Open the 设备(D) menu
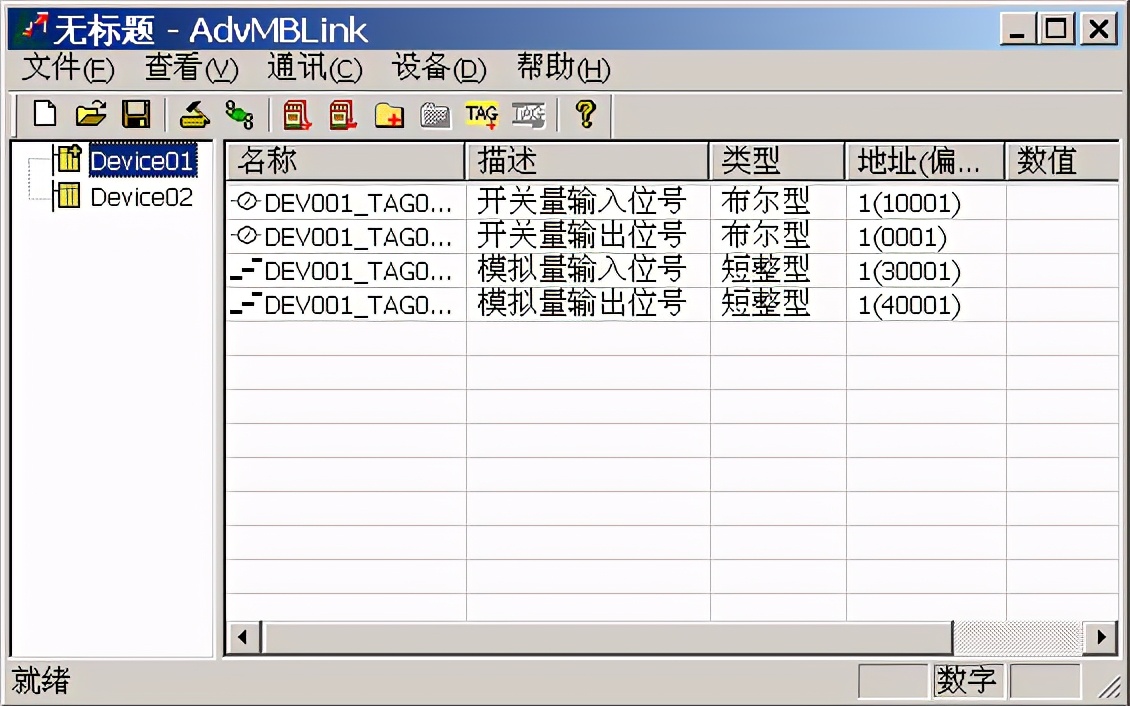Screen dimensions: 1130x706 tap(439, 68)
